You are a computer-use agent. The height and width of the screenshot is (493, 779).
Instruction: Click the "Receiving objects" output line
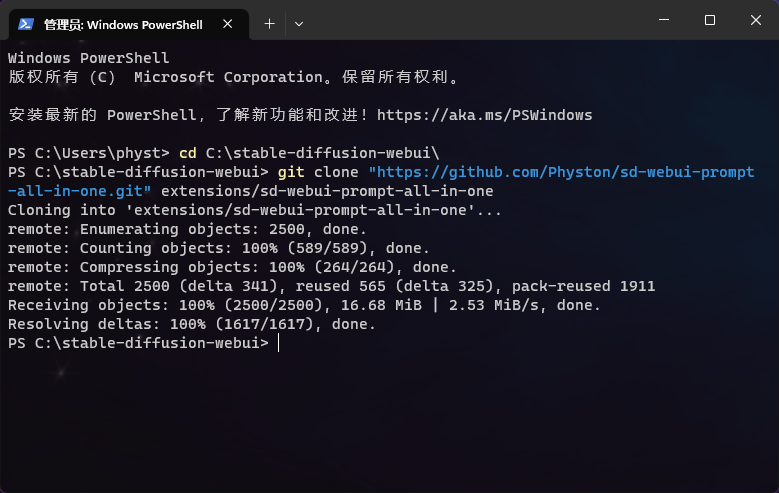pyautogui.click(x=300, y=305)
